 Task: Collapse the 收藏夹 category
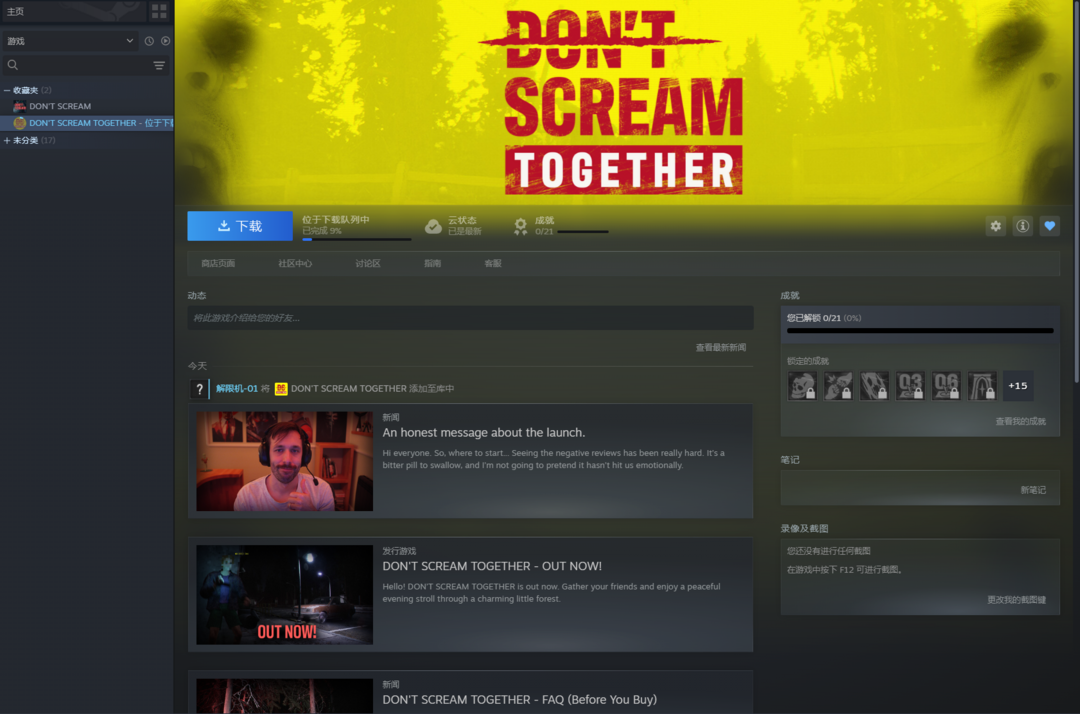7,90
